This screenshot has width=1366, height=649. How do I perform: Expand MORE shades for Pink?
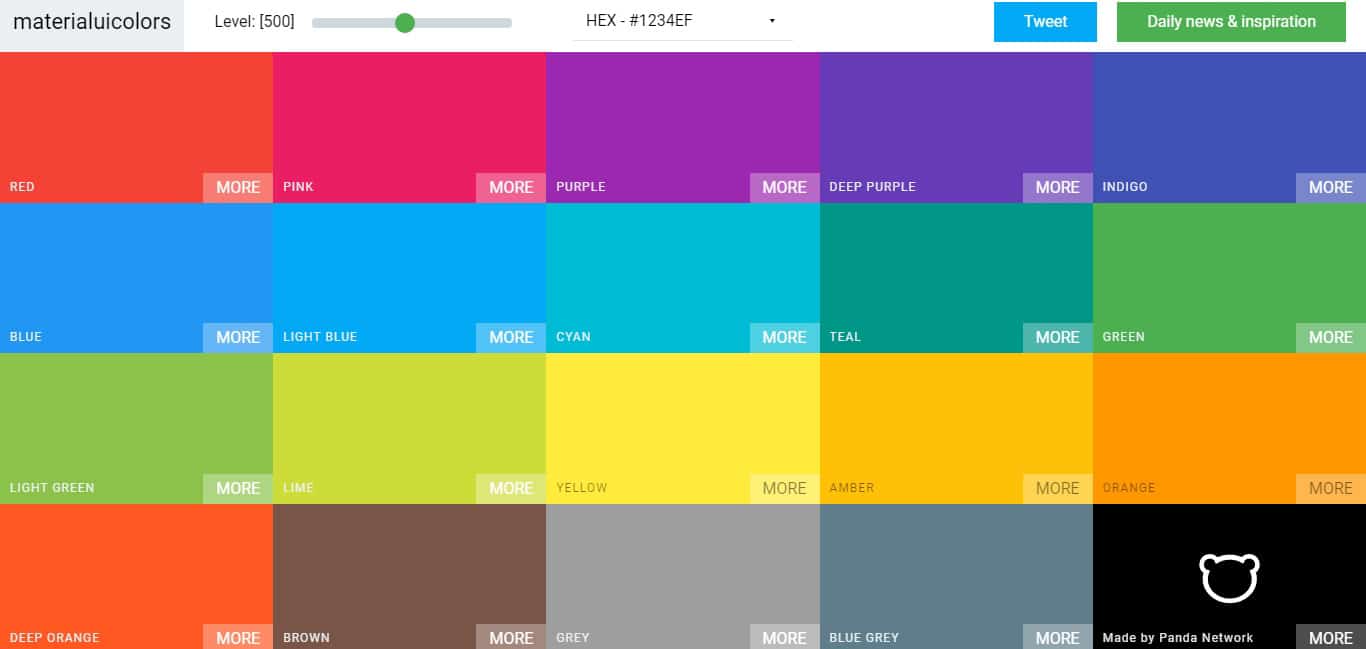coord(511,188)
